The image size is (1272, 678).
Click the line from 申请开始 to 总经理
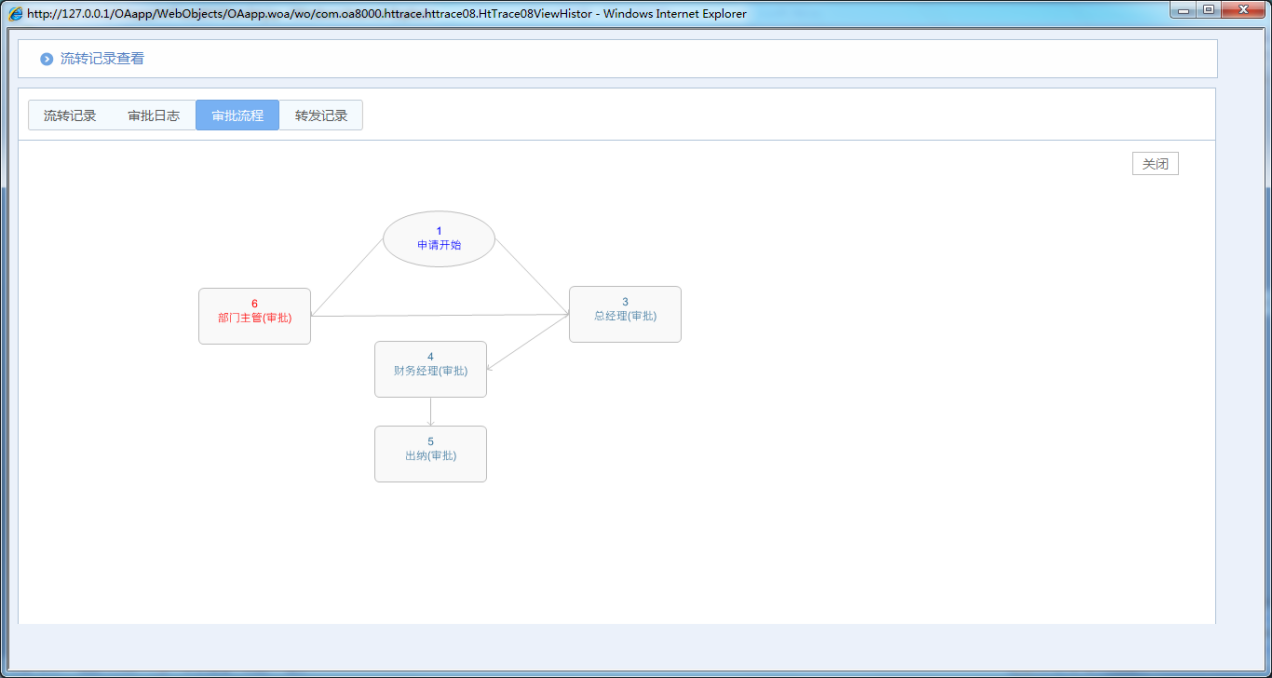pos(532,276)
